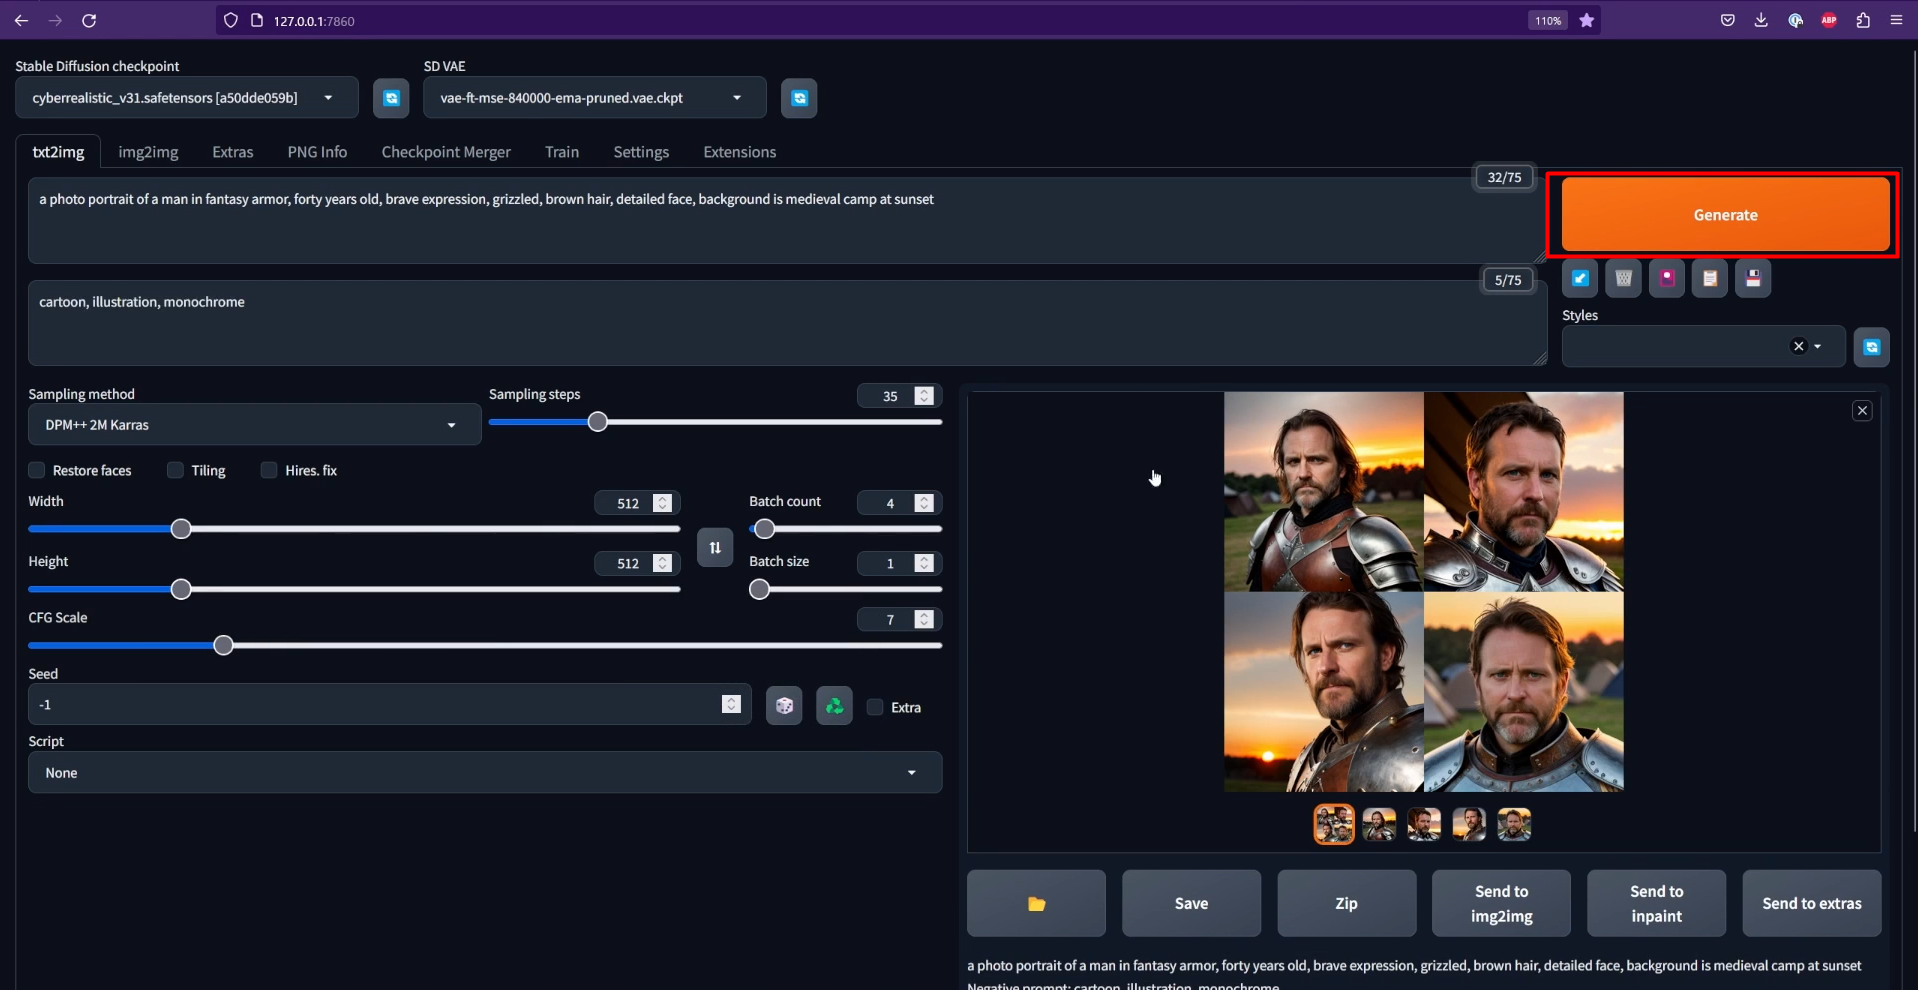This screenshot has width=1918, height=990.
Task: Click the blue arrow read-parameters icon
Action: tap(1579, 279)
